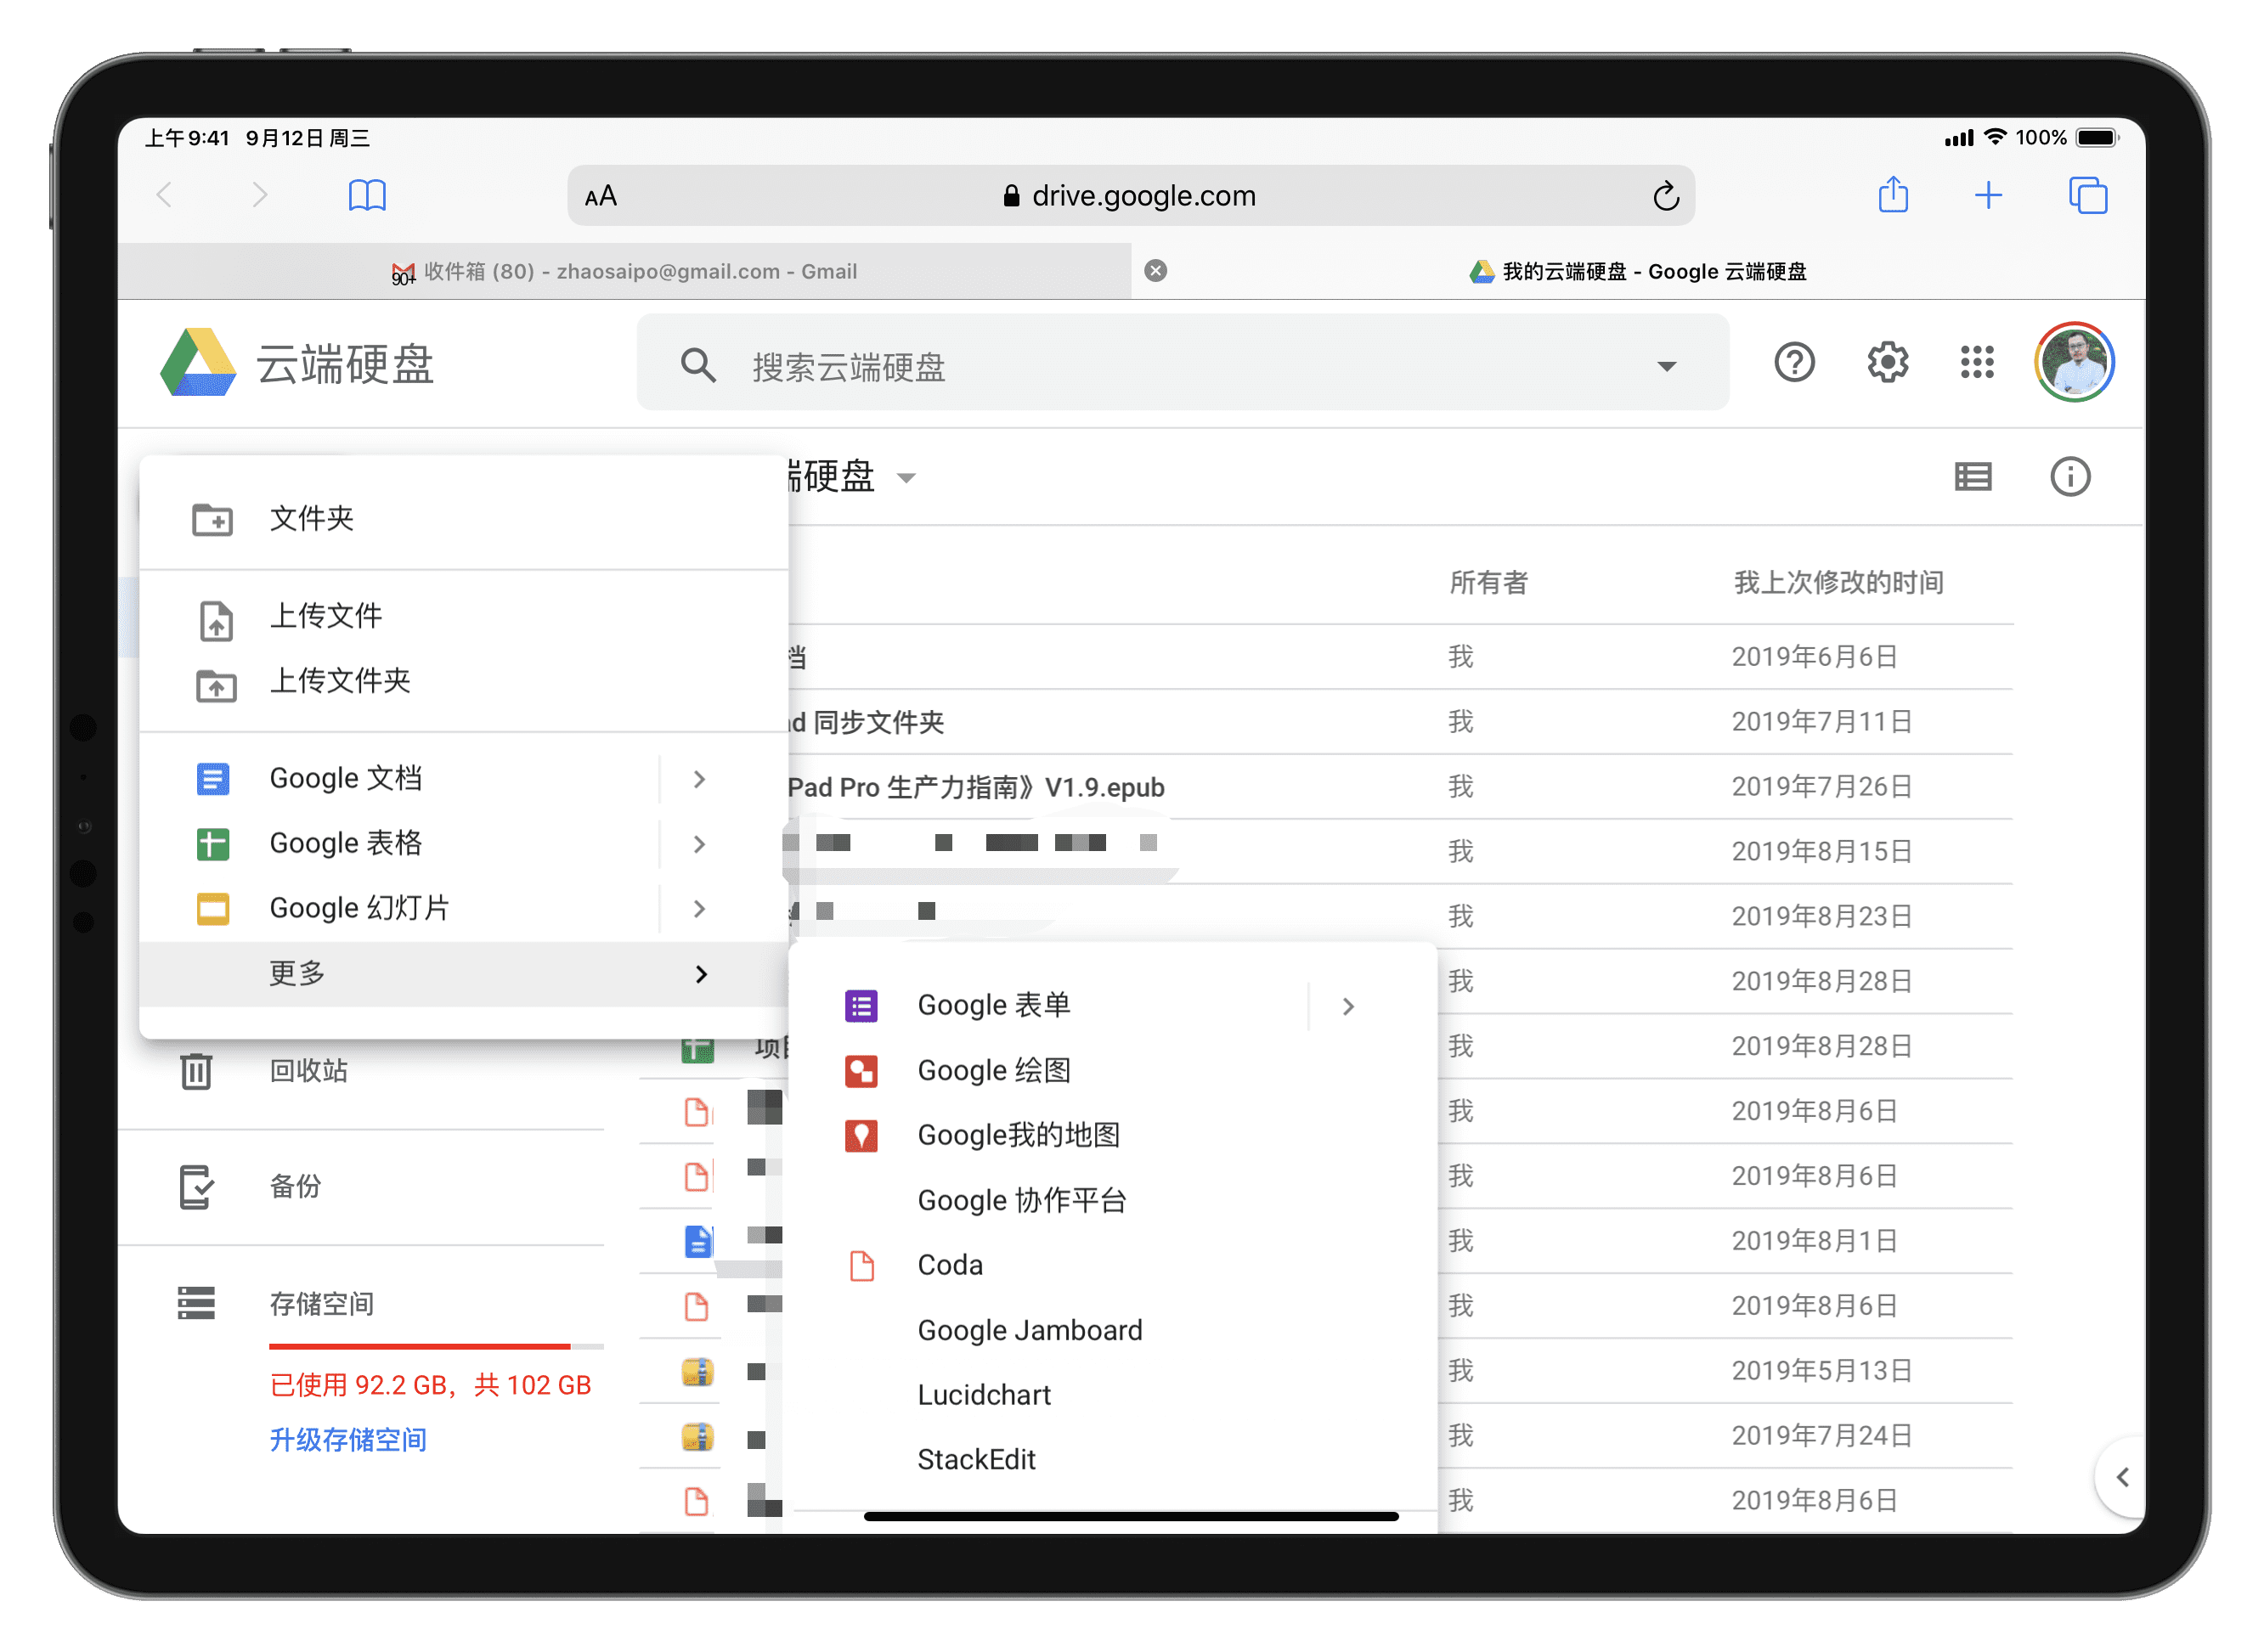Show details info panel

coord(2070,477)
